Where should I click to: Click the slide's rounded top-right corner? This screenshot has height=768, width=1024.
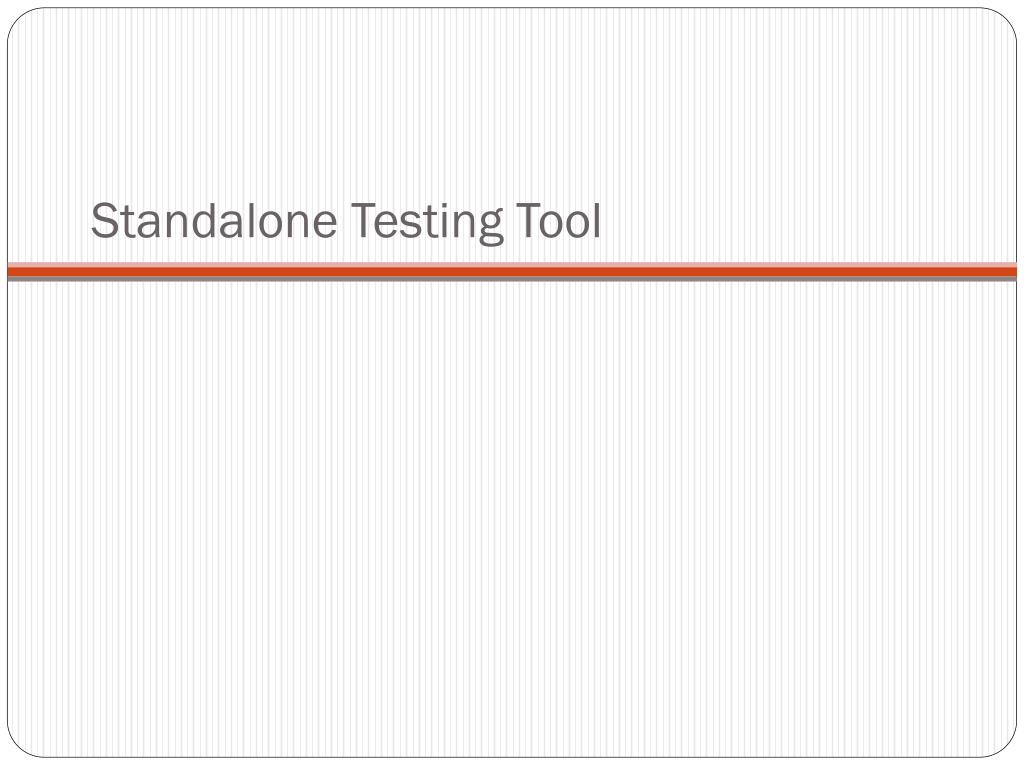[x=1005, y=19]
